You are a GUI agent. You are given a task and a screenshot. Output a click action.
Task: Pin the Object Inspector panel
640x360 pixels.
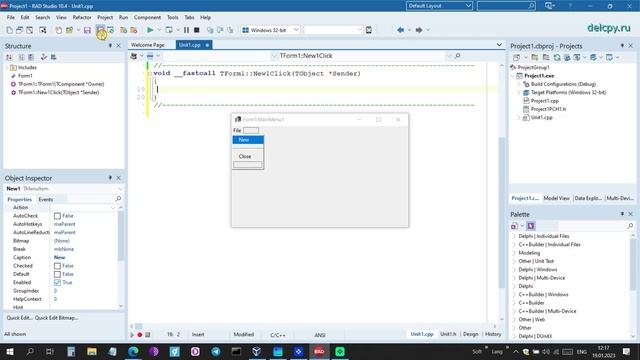coord(110,178)
